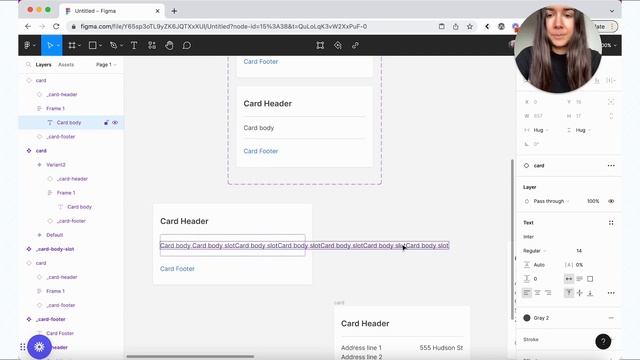640x360 pixels.
Task: Open text style library four-dots icon
Action: (611, 223)
